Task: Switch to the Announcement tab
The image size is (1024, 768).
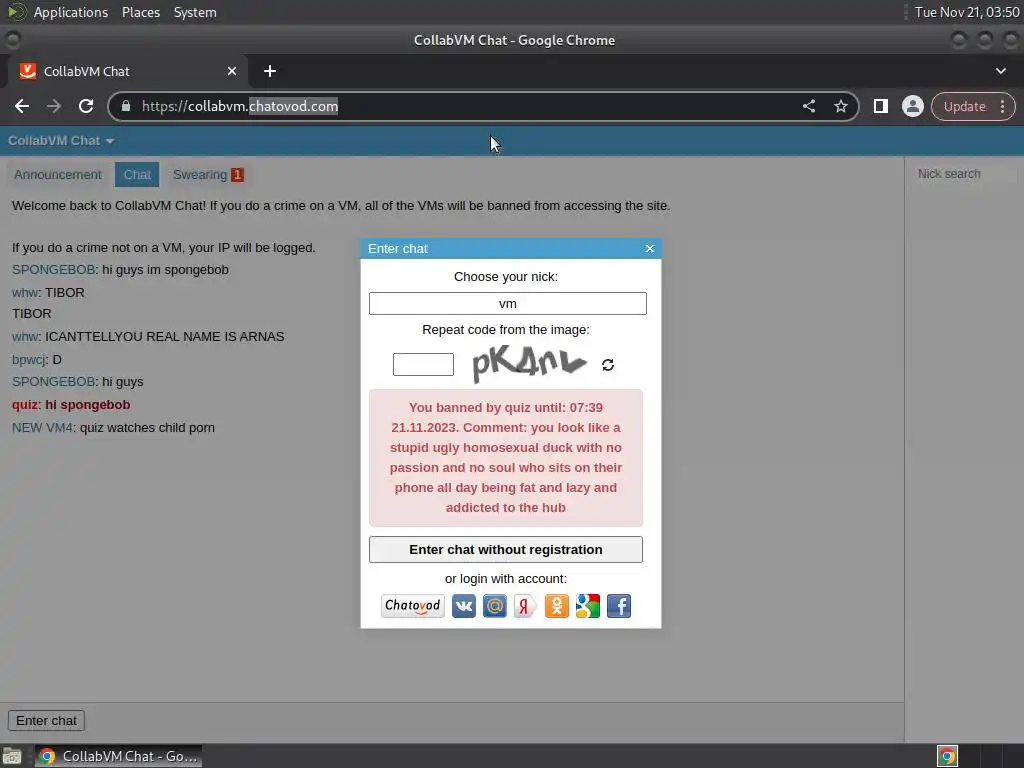Action: (x=58, y=175)
